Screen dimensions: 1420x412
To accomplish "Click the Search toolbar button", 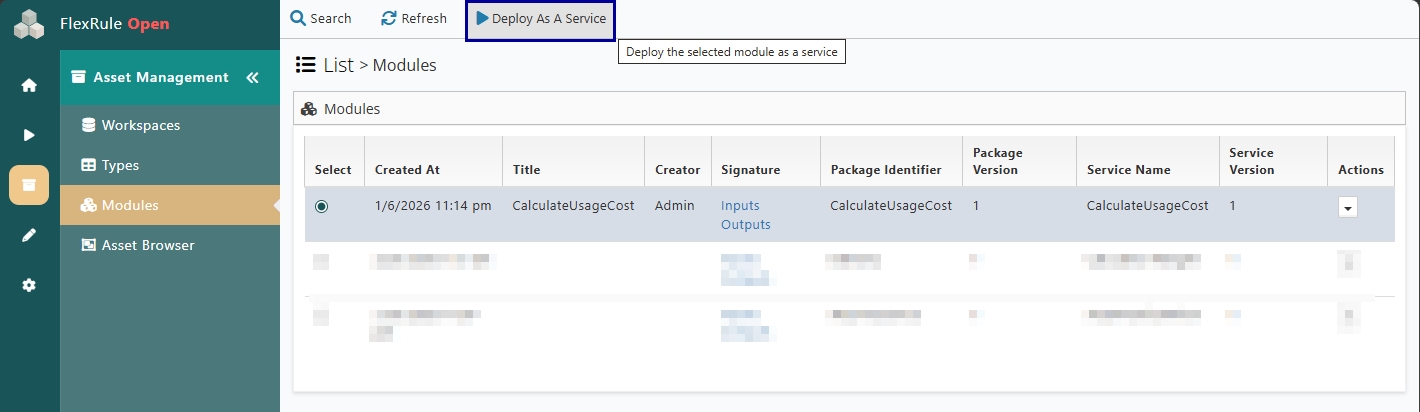I will point(321,18).
